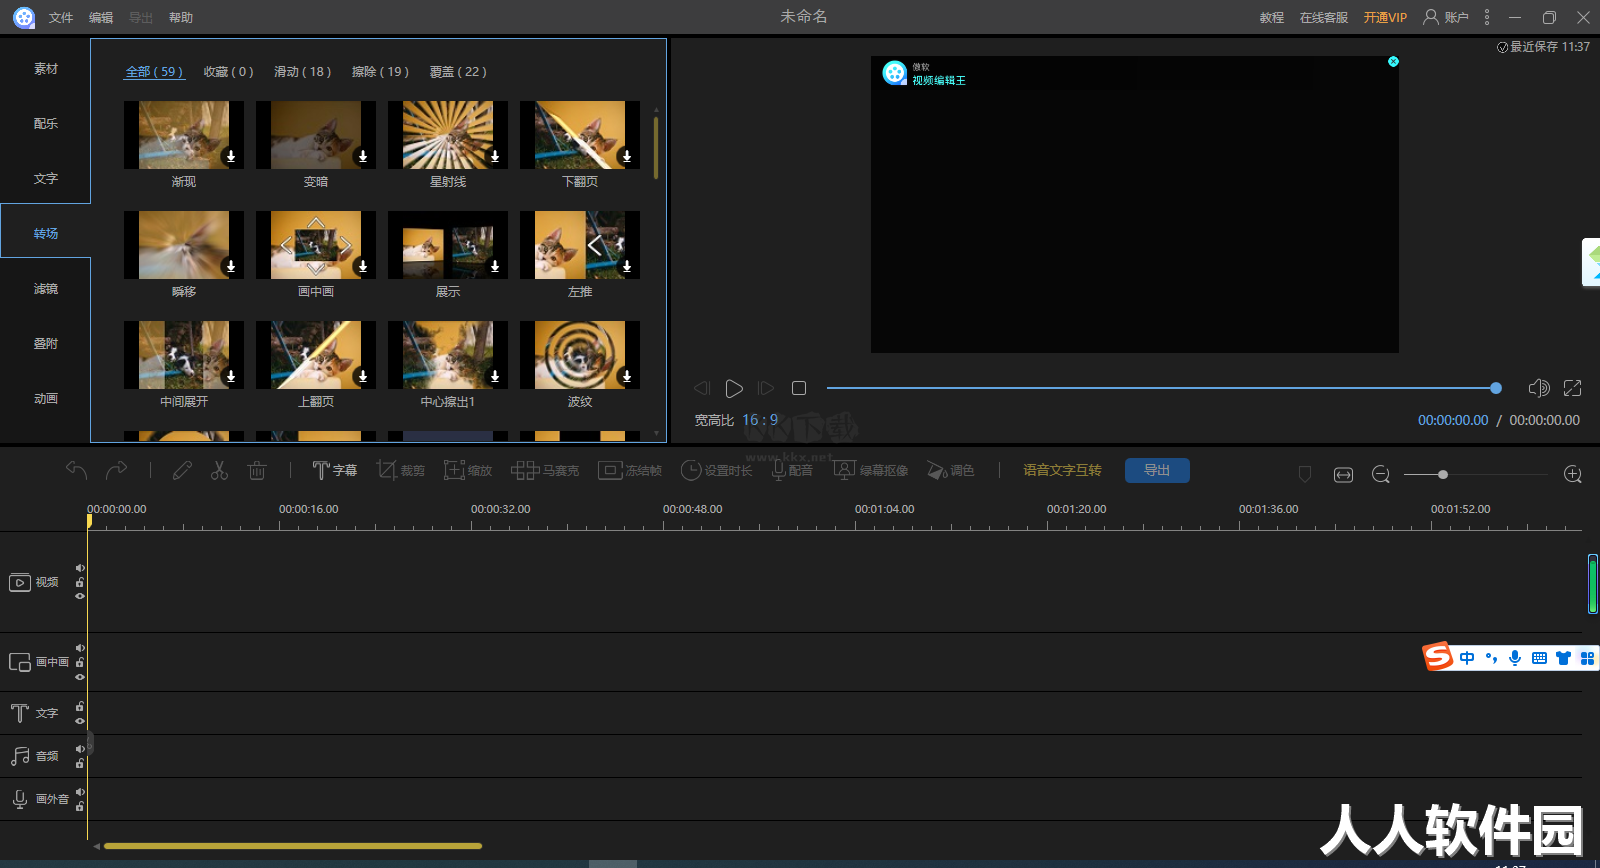Download the 渐现 transition
The width and height of the screenshot is (1600, 868).
pyautogui.click(x=231, y=156)
